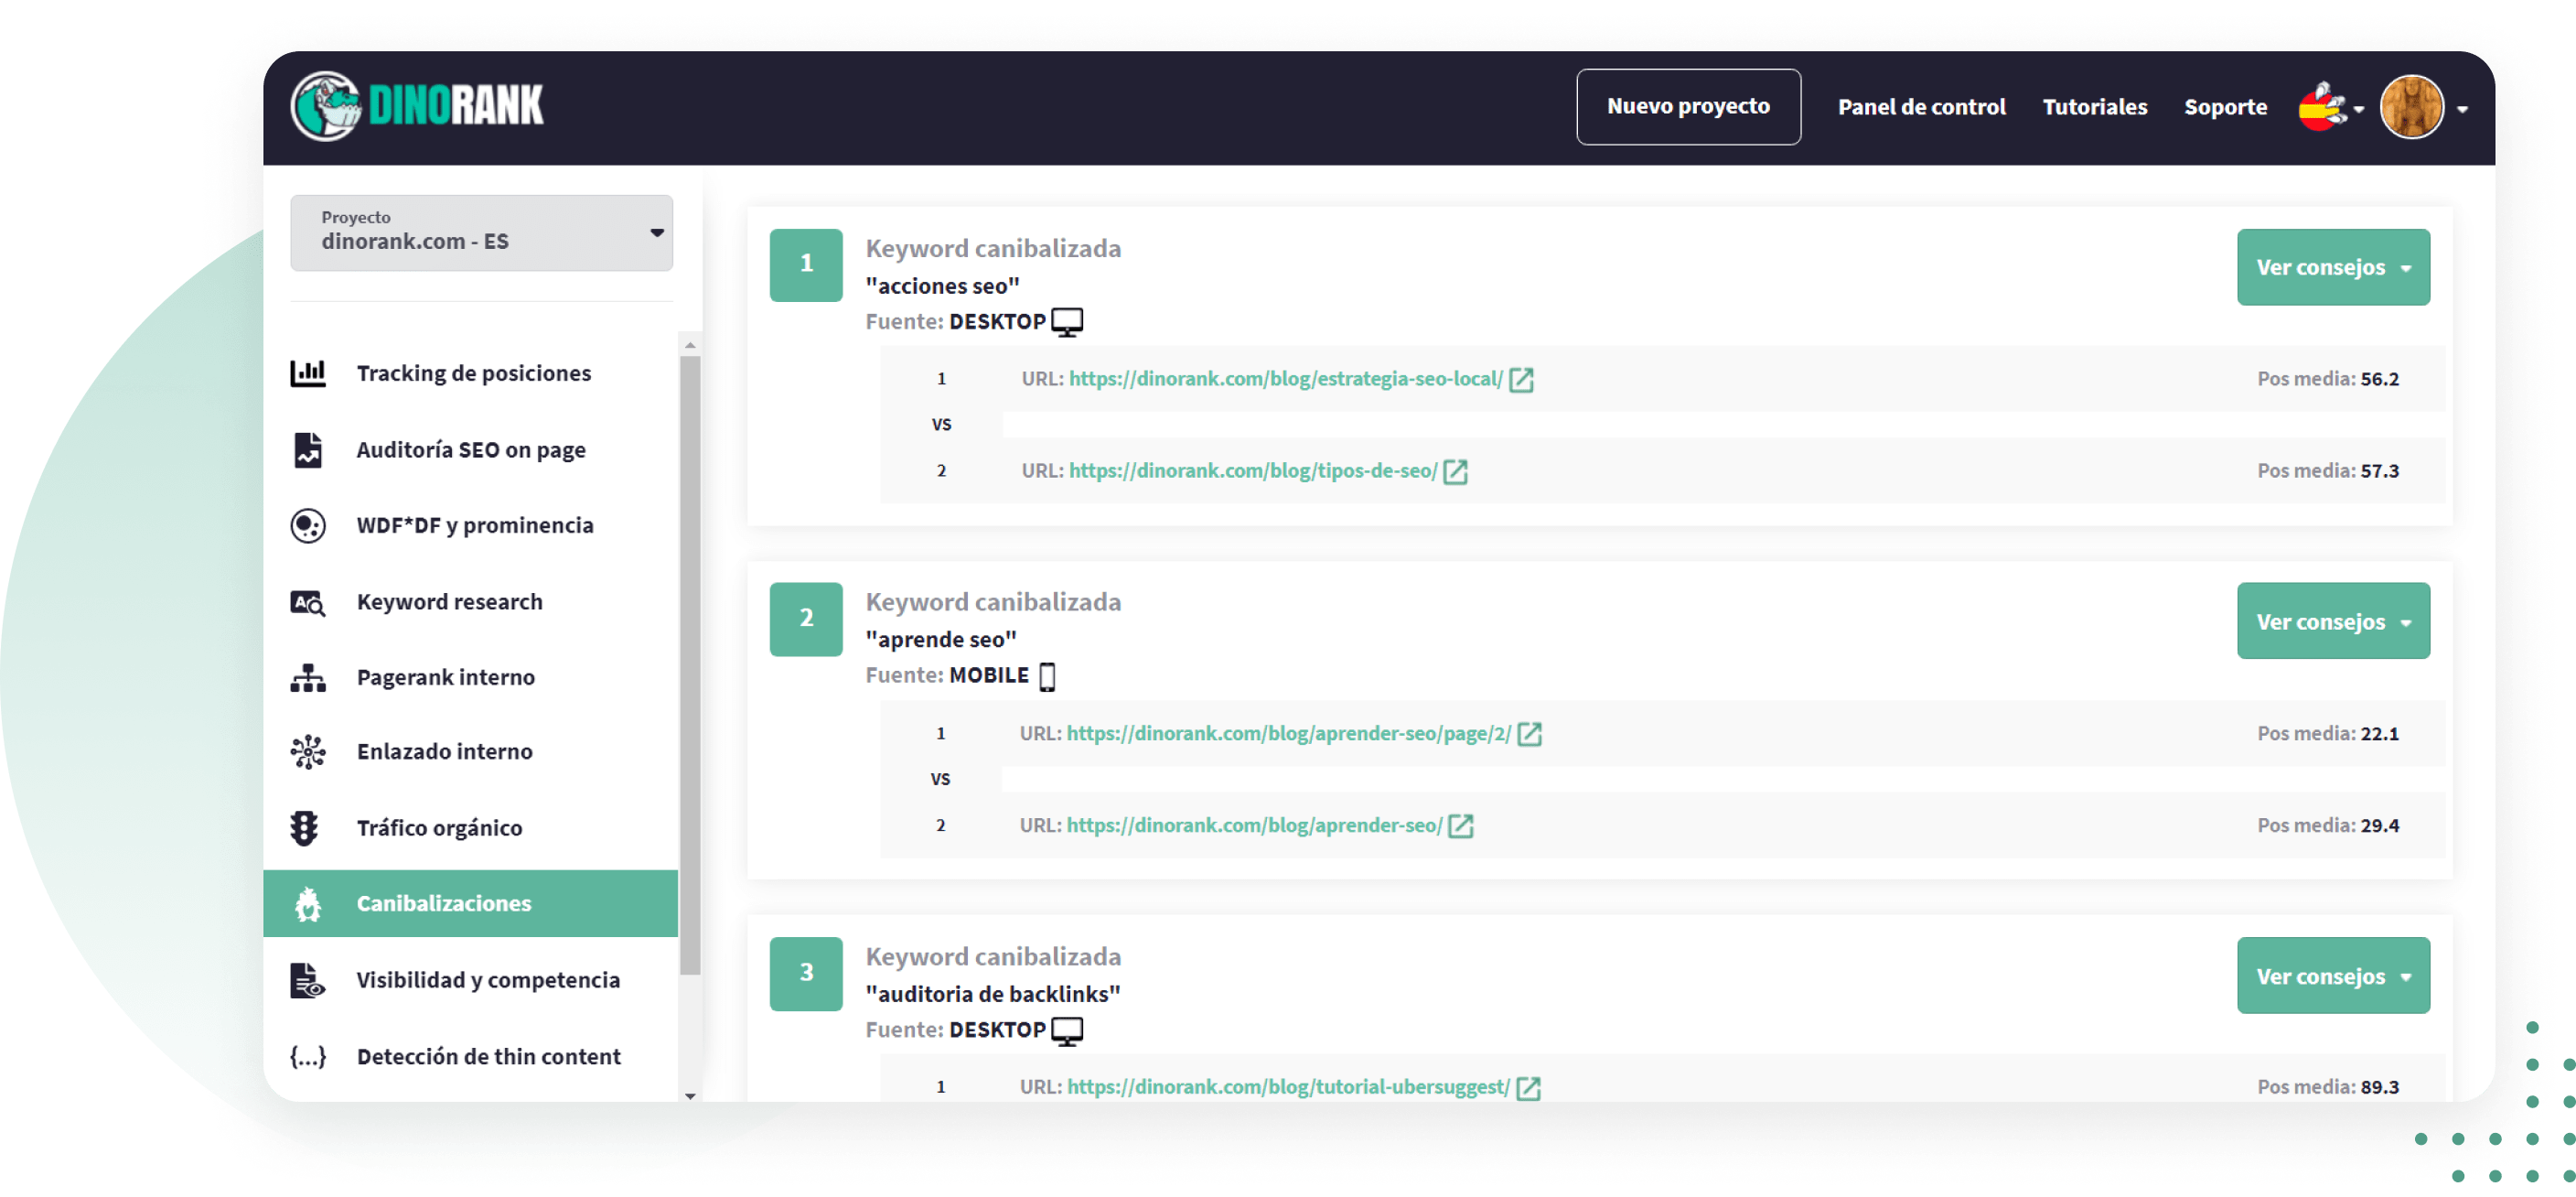Open the user account menu caret
Viewport: 2576px width, 1197px height.
[2462, 110]
